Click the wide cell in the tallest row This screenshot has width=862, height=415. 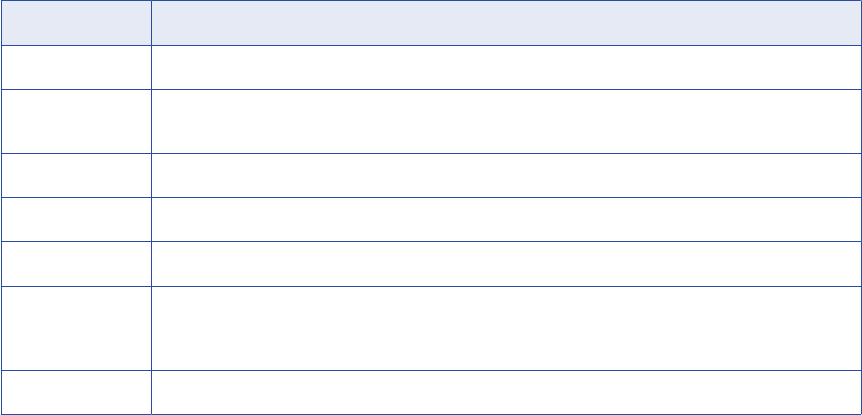pos(505,328)
